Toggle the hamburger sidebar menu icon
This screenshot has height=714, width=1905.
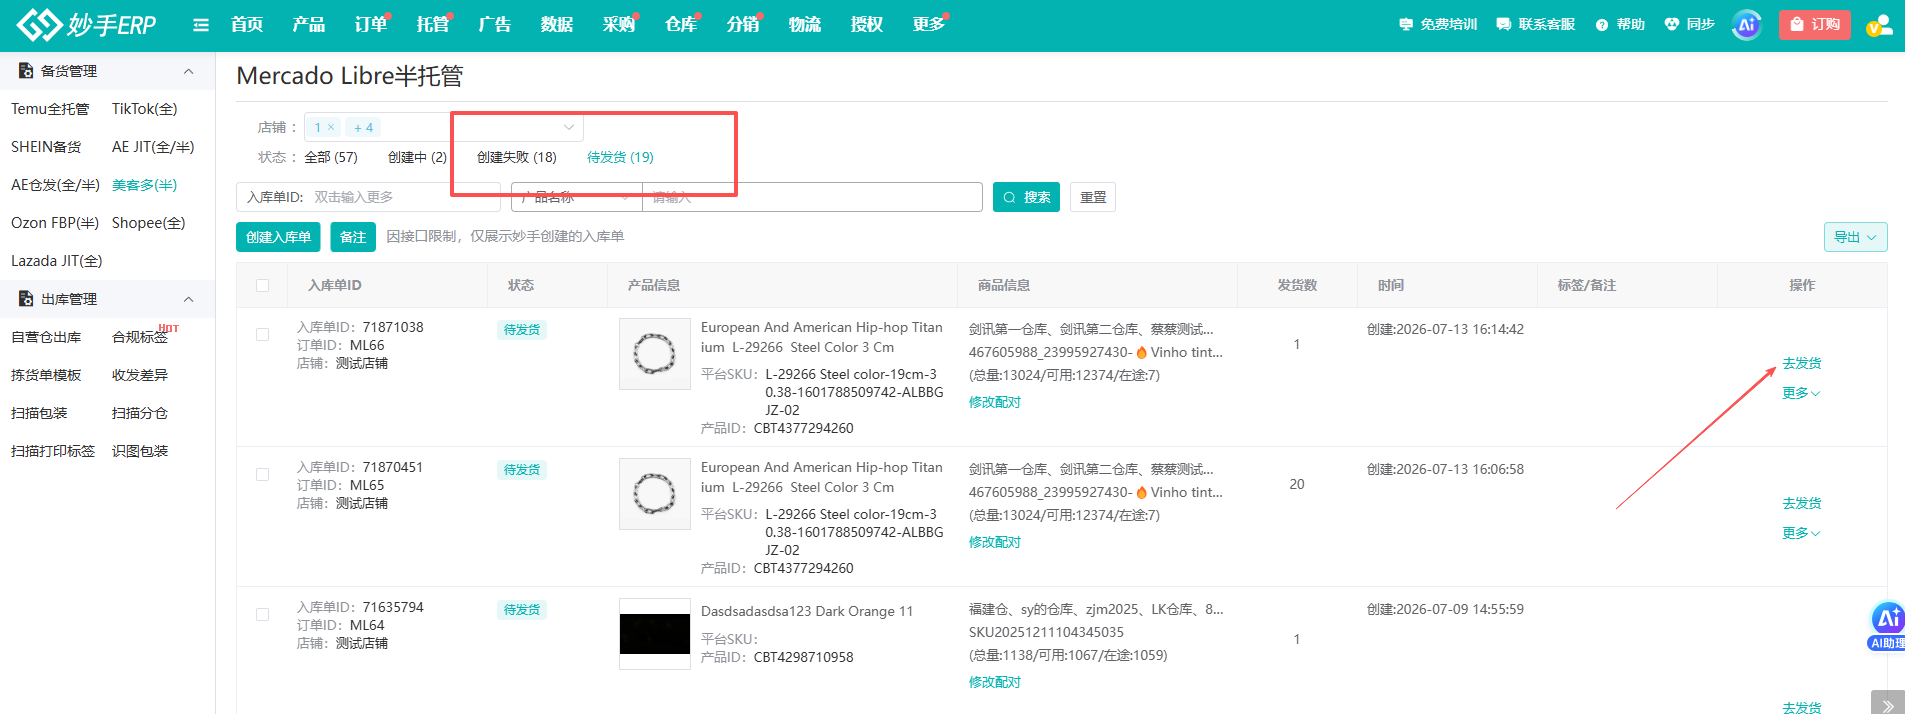(x=201, y=25)
